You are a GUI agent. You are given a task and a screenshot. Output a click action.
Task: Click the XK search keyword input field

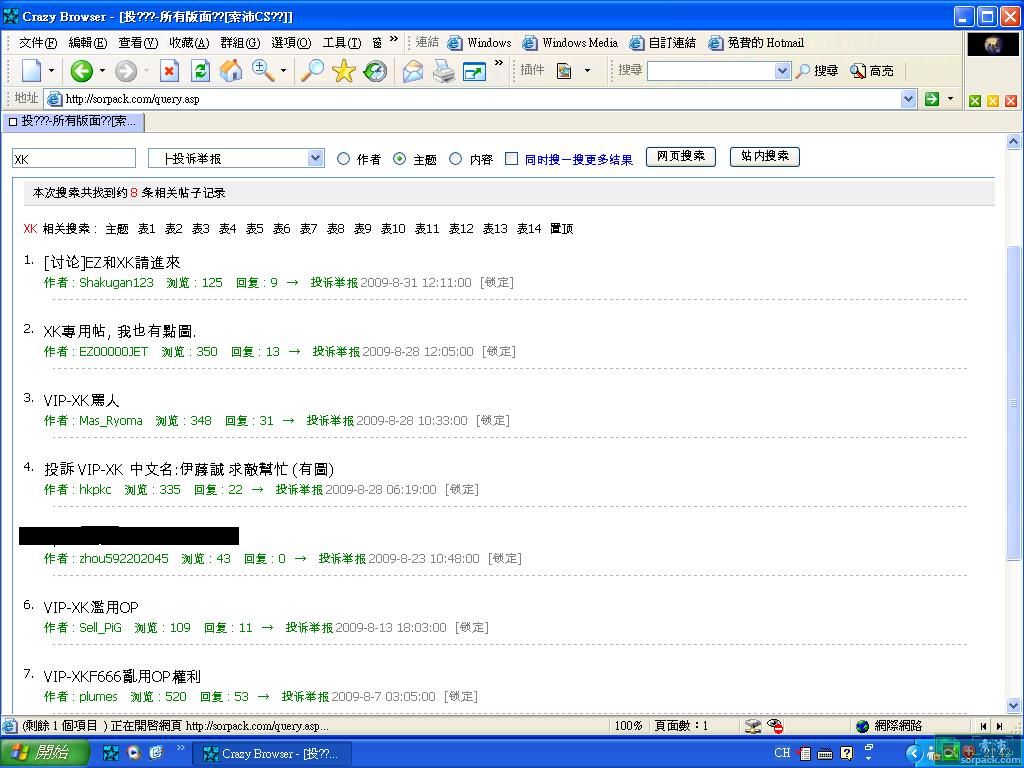(74, 158)
